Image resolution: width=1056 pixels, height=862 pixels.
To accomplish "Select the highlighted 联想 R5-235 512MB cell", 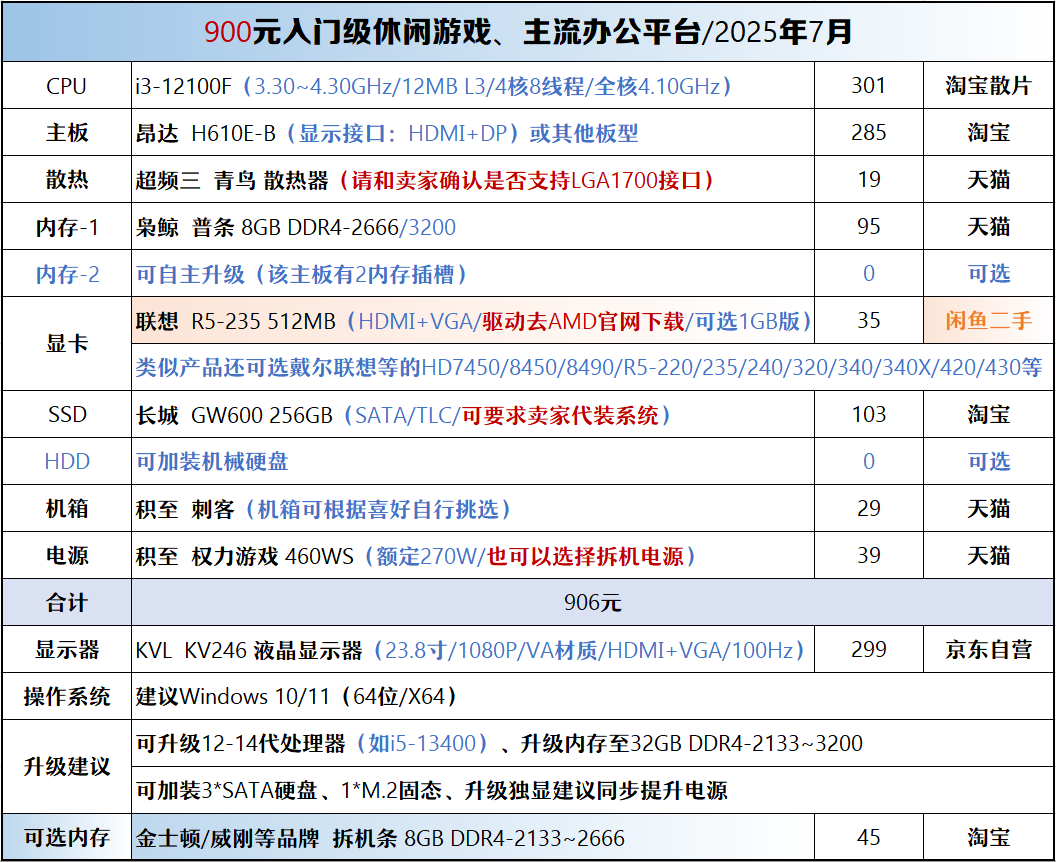I will (x=473, y=321).
